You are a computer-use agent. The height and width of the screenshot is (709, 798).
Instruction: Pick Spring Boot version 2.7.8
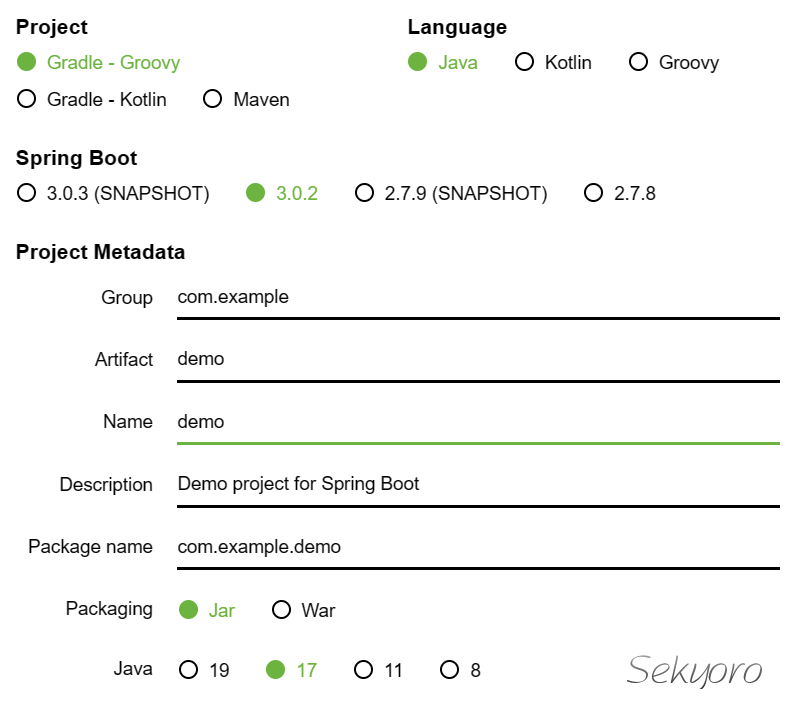pyautogui.click(x=594, y=193)
